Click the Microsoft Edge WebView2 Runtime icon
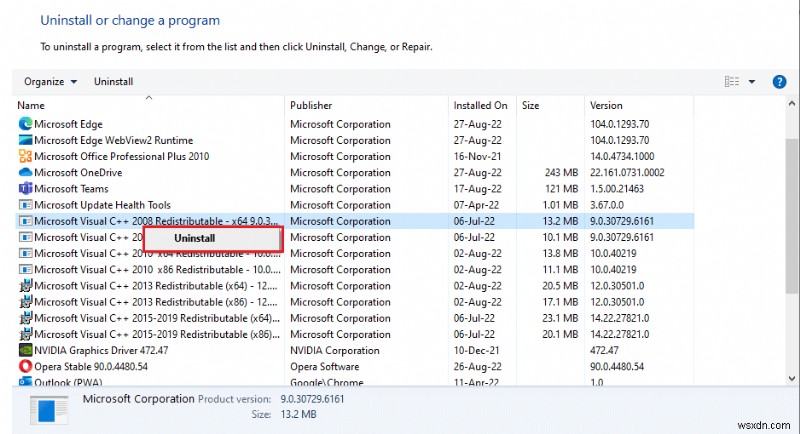The image size is (800, 434). tap(25, 140)
